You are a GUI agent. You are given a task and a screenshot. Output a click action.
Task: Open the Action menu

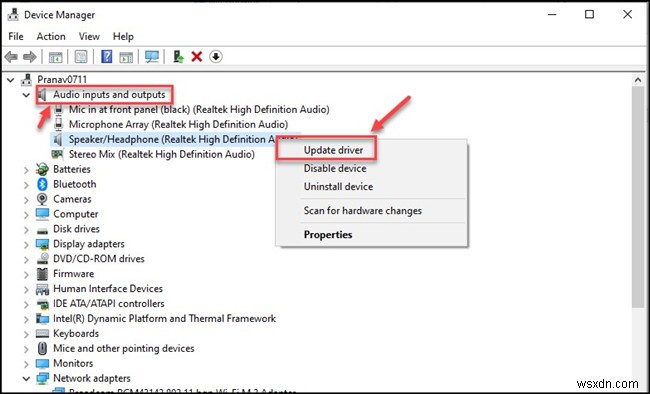[x=51, y=36]
